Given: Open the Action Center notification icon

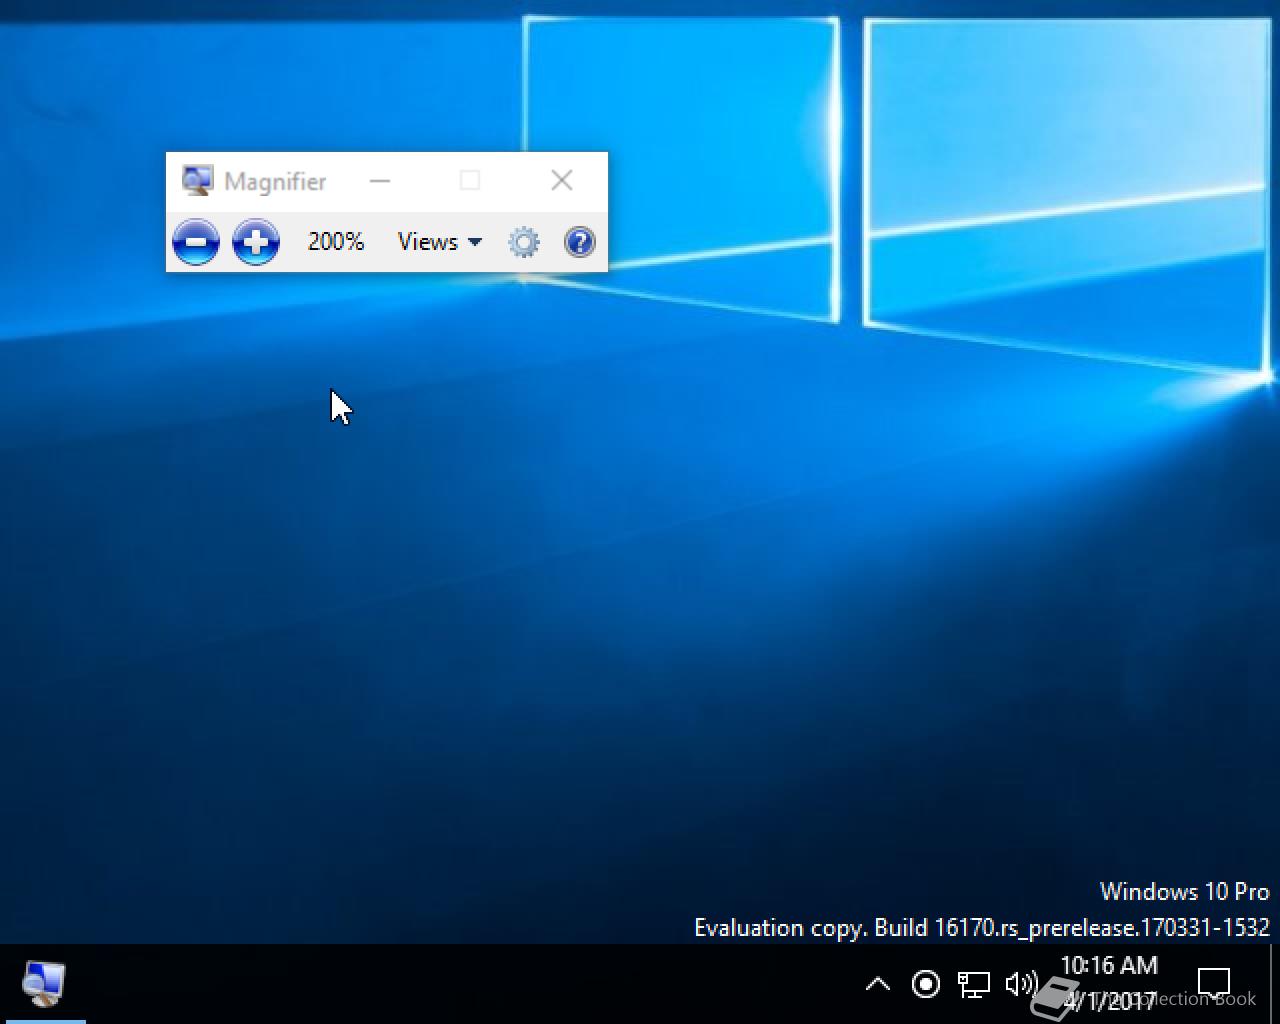Looking at the screenshot, I should coord(1214,983).
